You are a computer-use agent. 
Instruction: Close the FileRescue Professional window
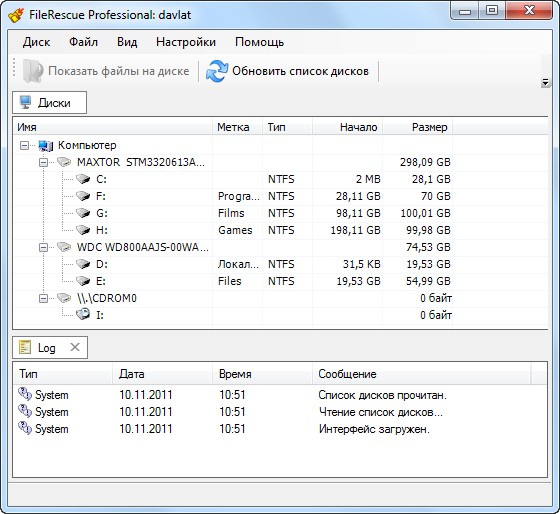click(x=529, y=11)
